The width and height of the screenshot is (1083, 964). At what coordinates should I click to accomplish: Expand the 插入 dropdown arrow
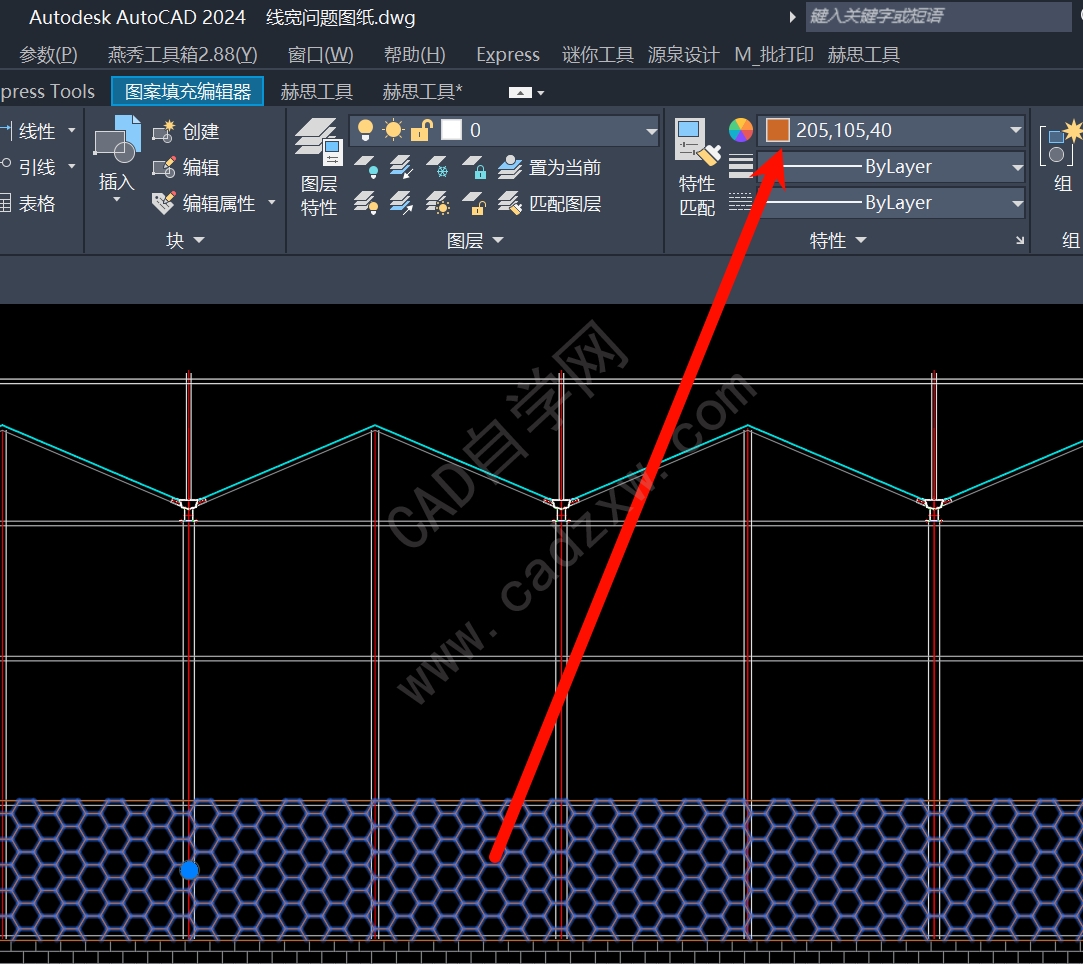[x=117, y=200]
